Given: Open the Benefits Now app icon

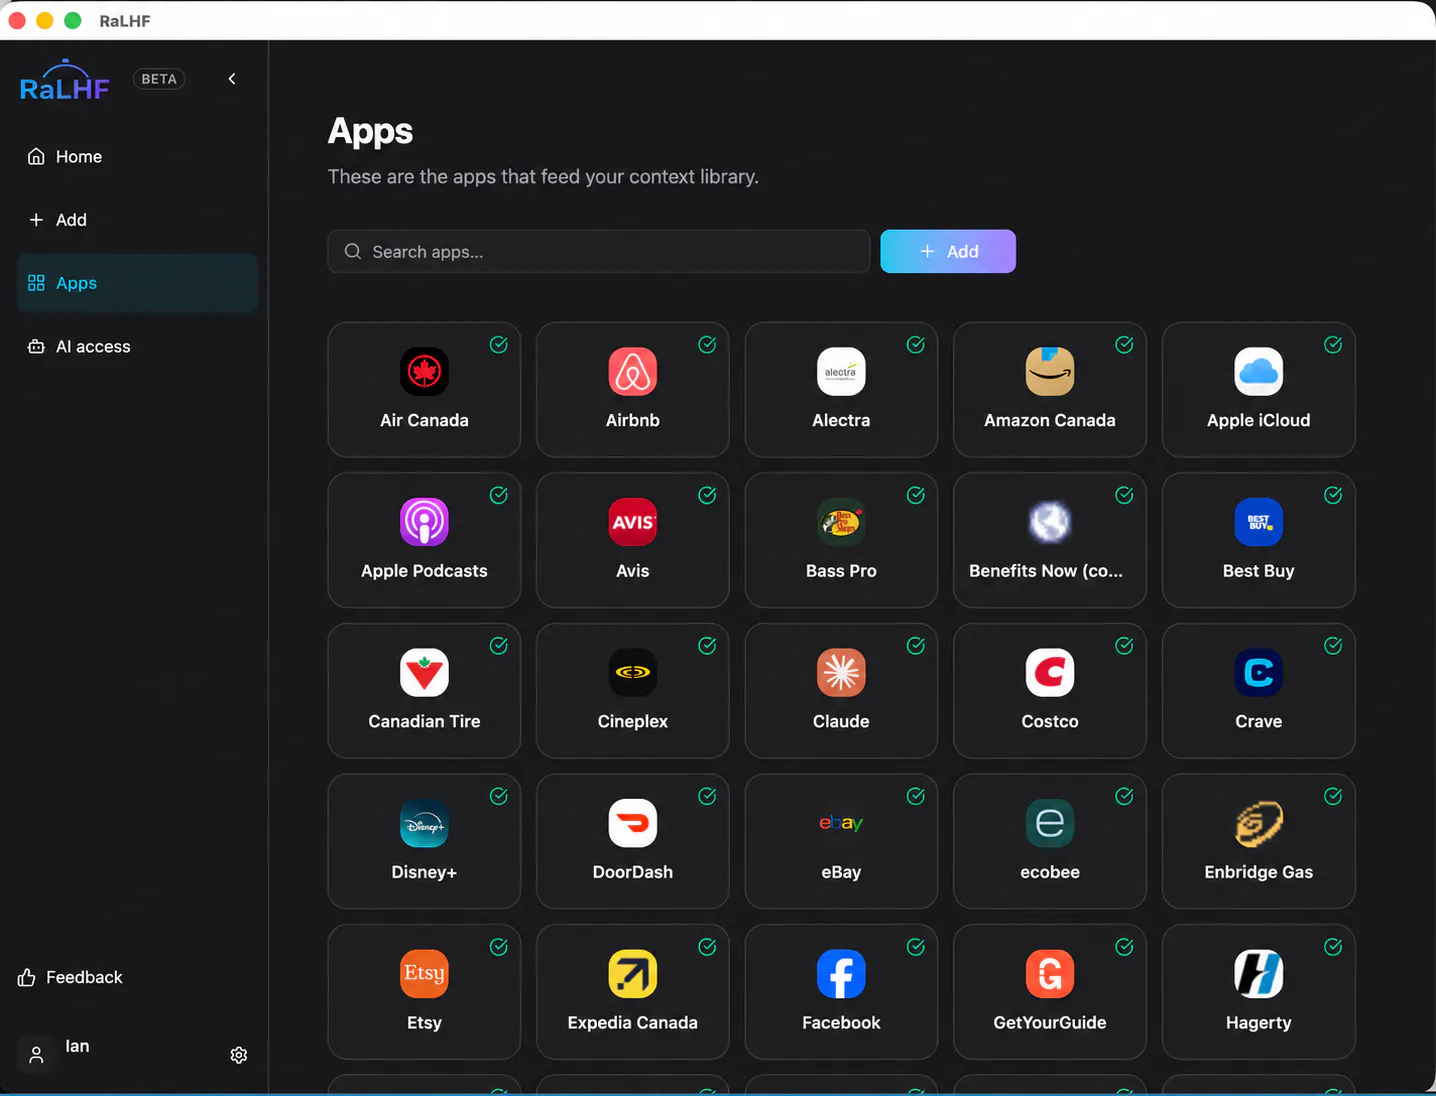Looking at the screenshot, I should (1050, 522).
